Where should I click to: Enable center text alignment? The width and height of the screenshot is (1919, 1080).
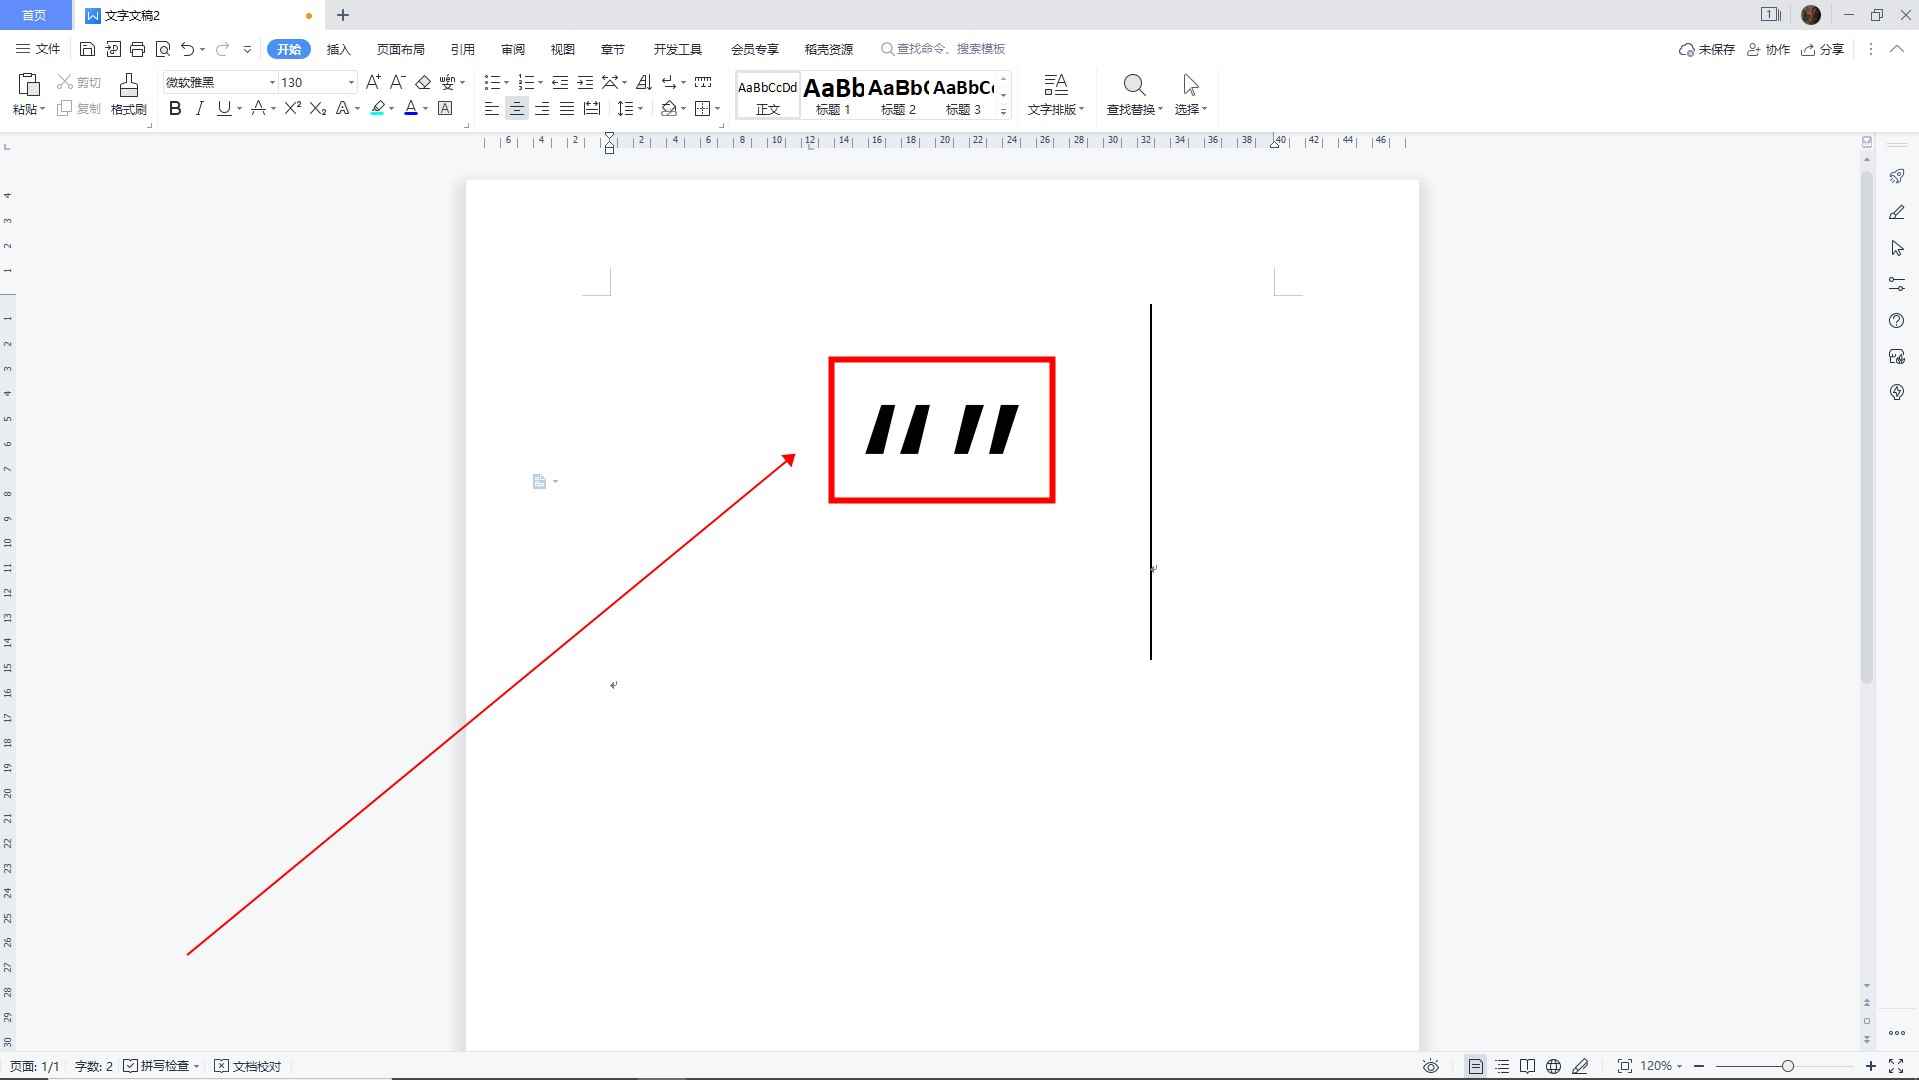pyautogui.click(x=517, y=109)
